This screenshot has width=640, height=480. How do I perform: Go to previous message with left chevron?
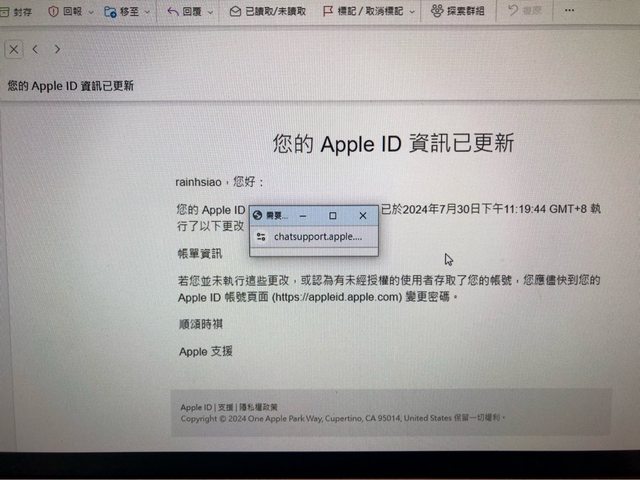pos(35,49)
